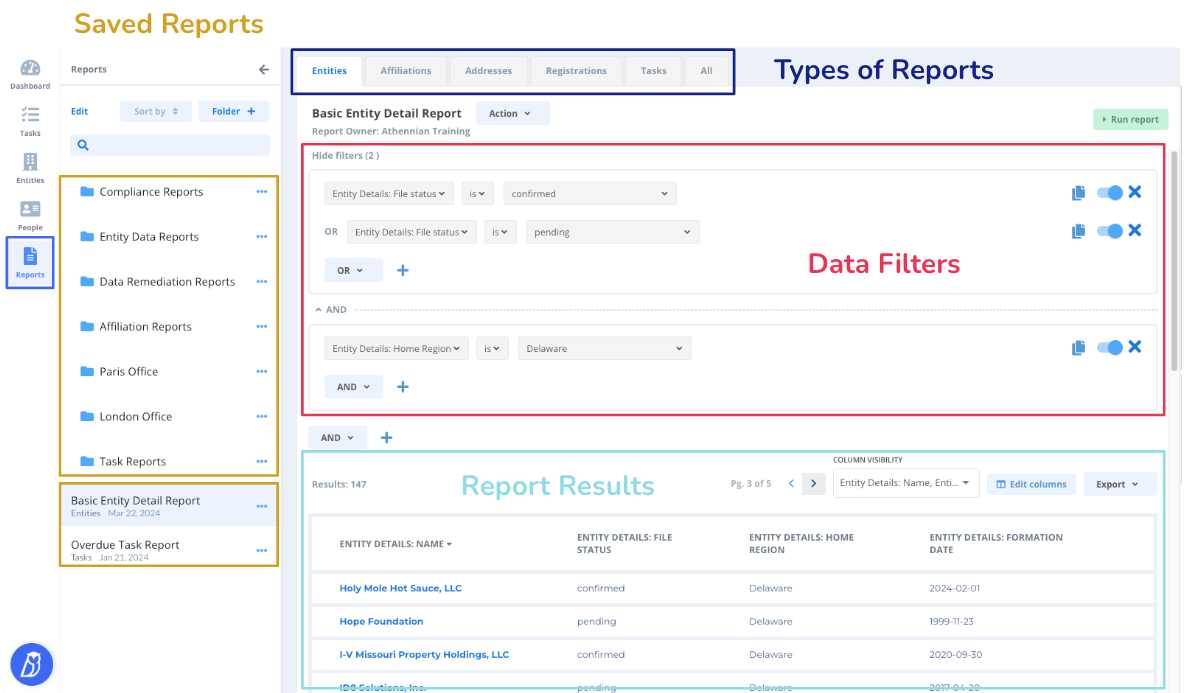Select the All reports tab
The image size is (1185, 693).
coord(706,70)
